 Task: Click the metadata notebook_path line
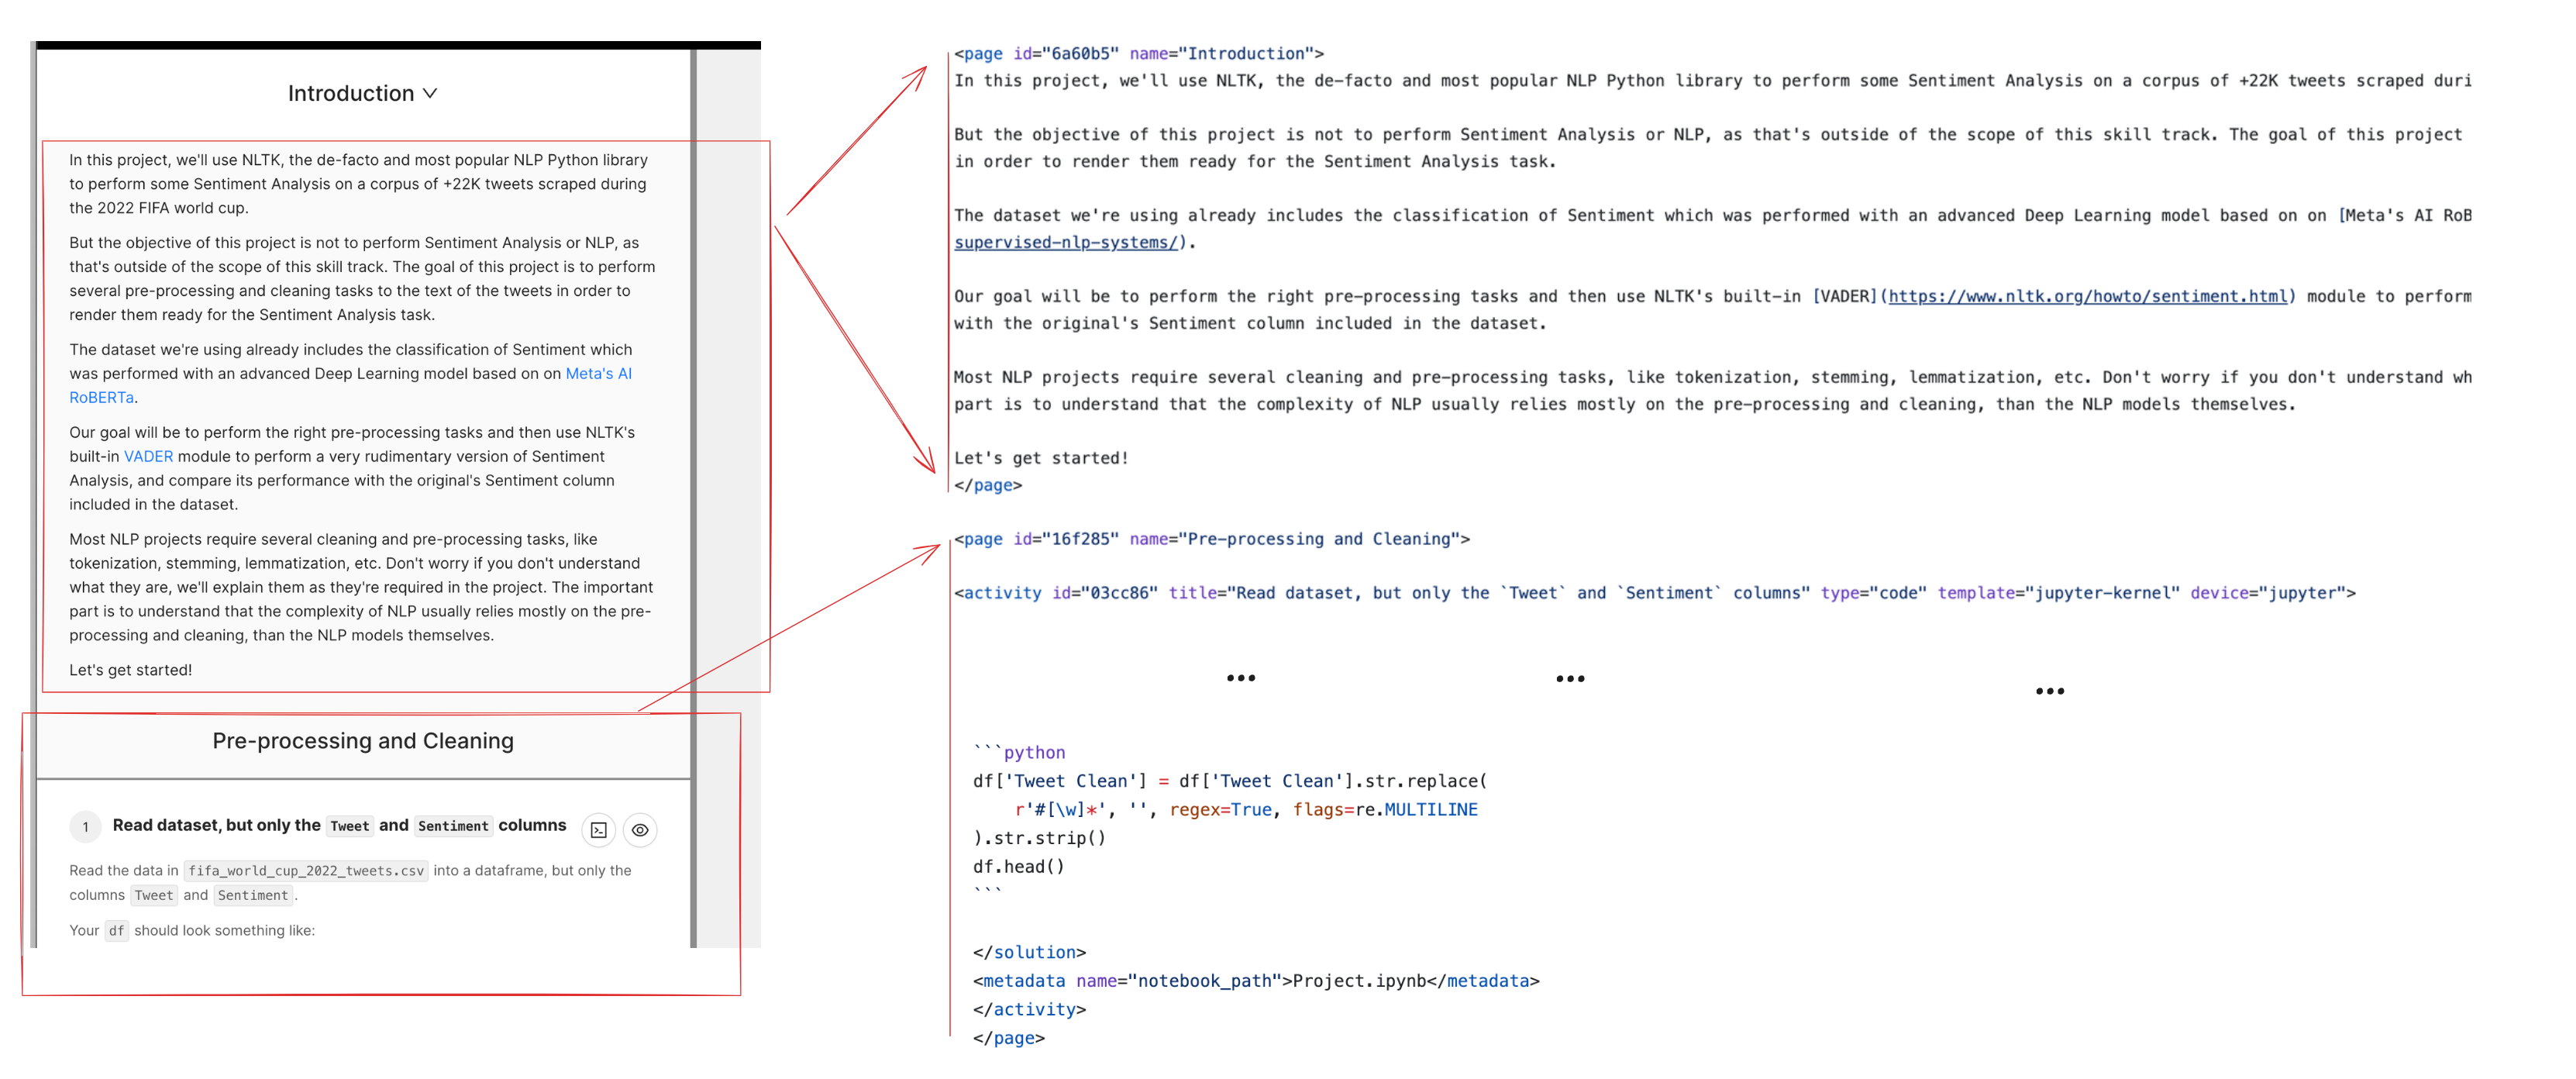pyautogui.click(x=1256, y=981)
